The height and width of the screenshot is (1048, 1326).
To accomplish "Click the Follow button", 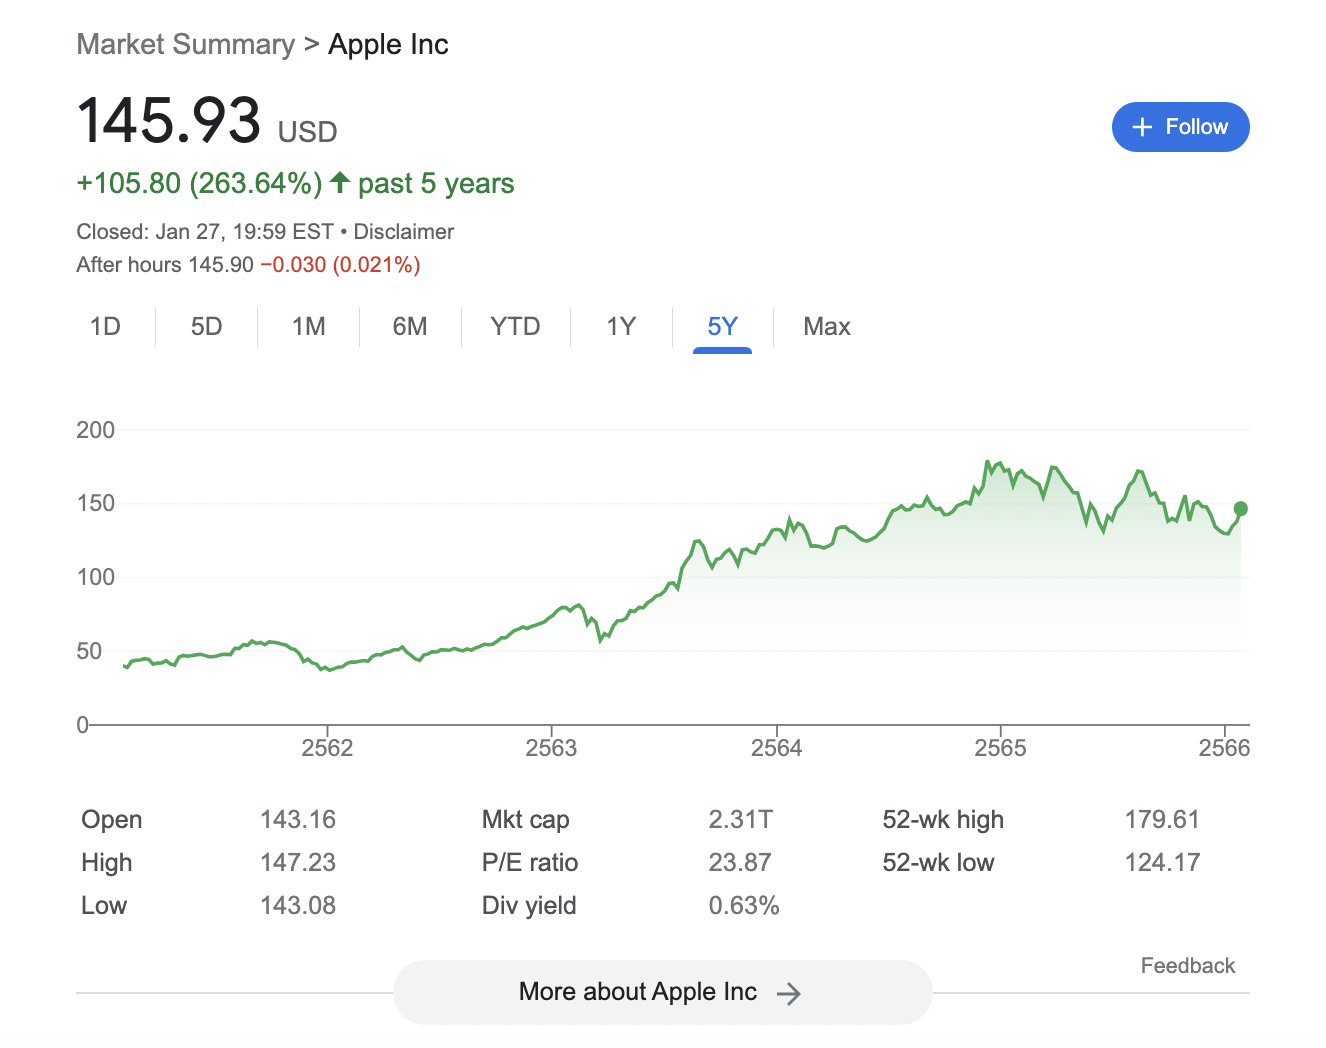I will [x=1180, y=127].
